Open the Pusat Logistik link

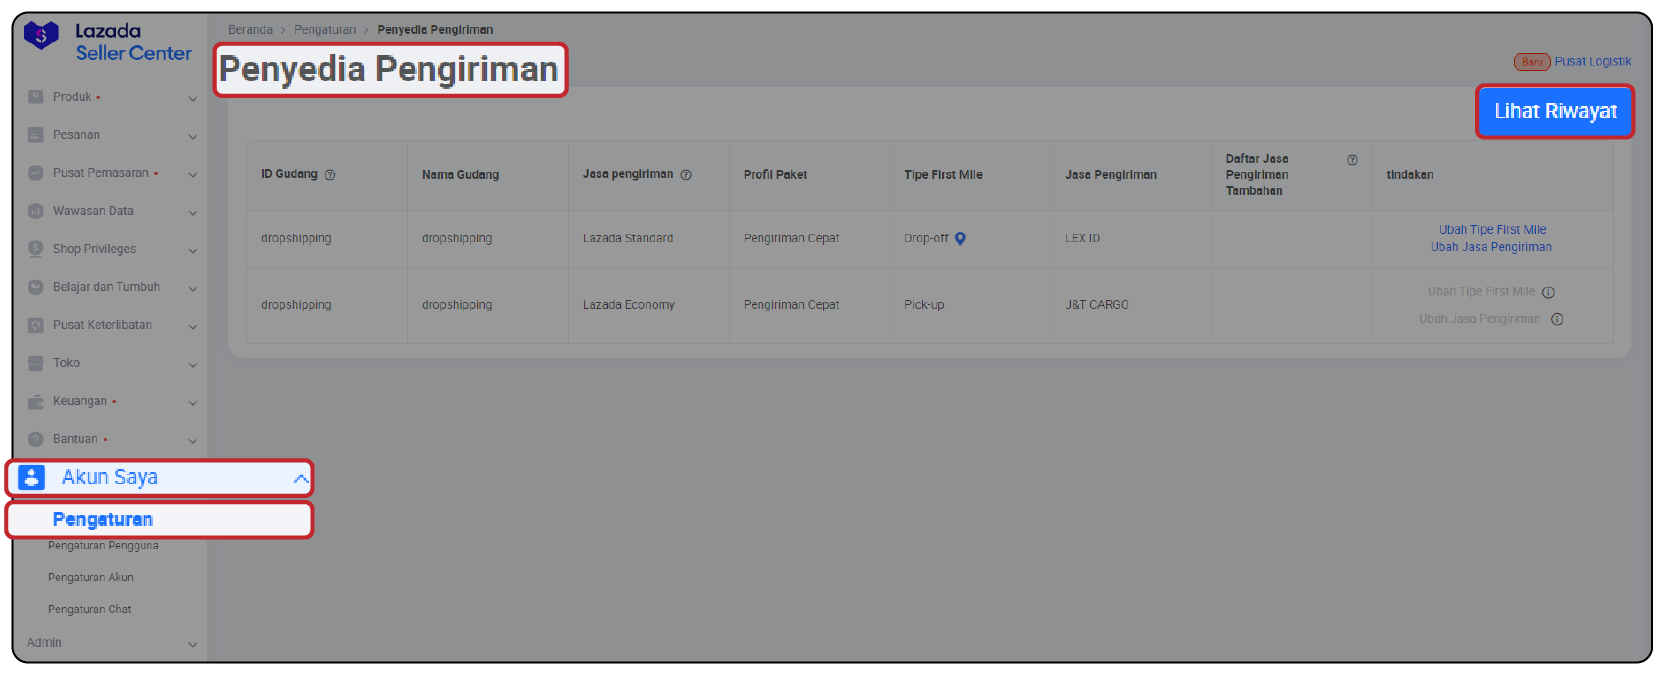click(x=1592, y=62)
